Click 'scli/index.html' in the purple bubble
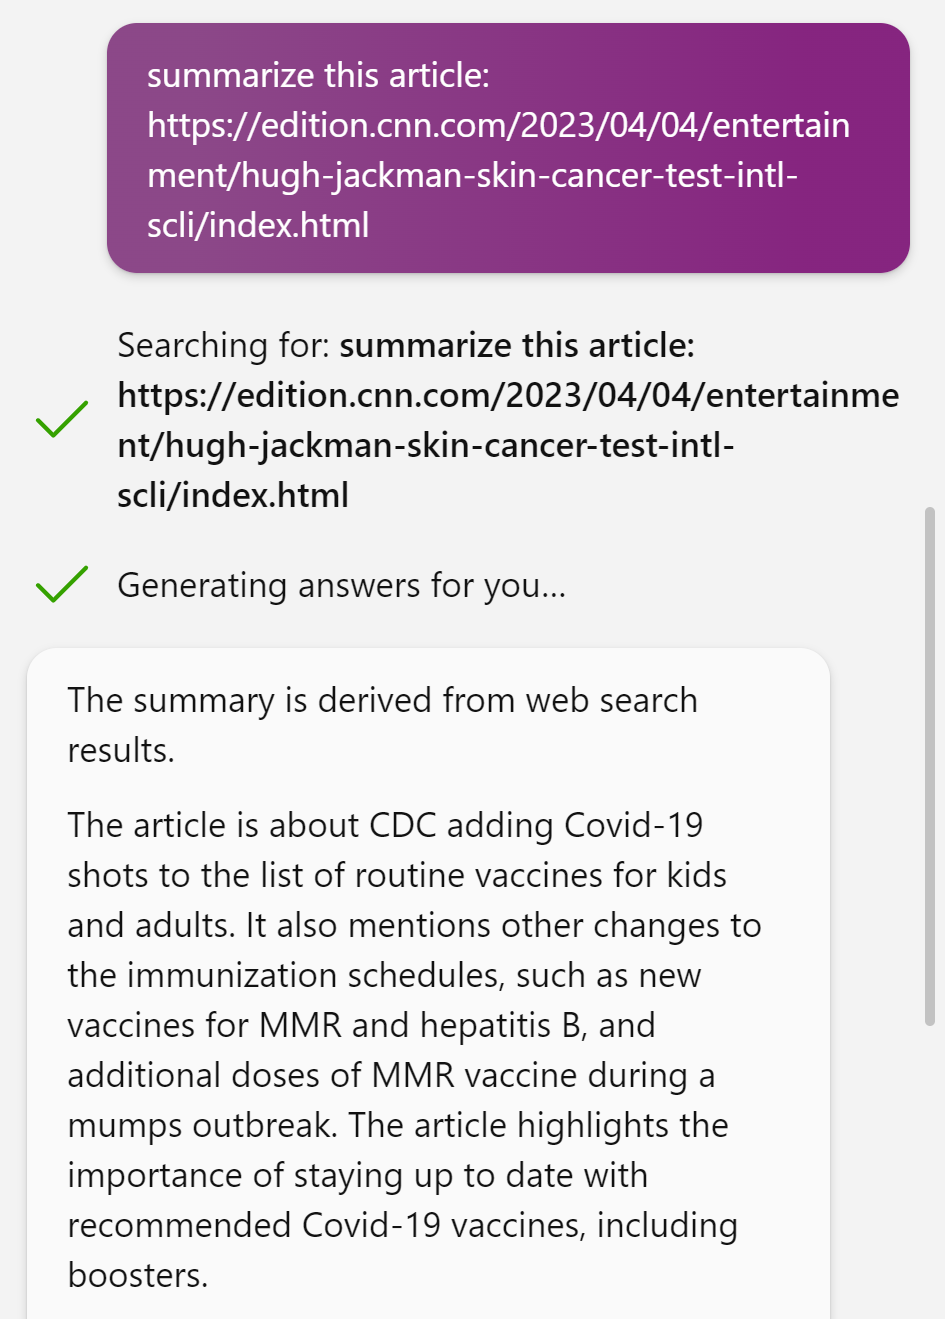945x1319 pixels. pyautogui.click(x=258, y=225)
